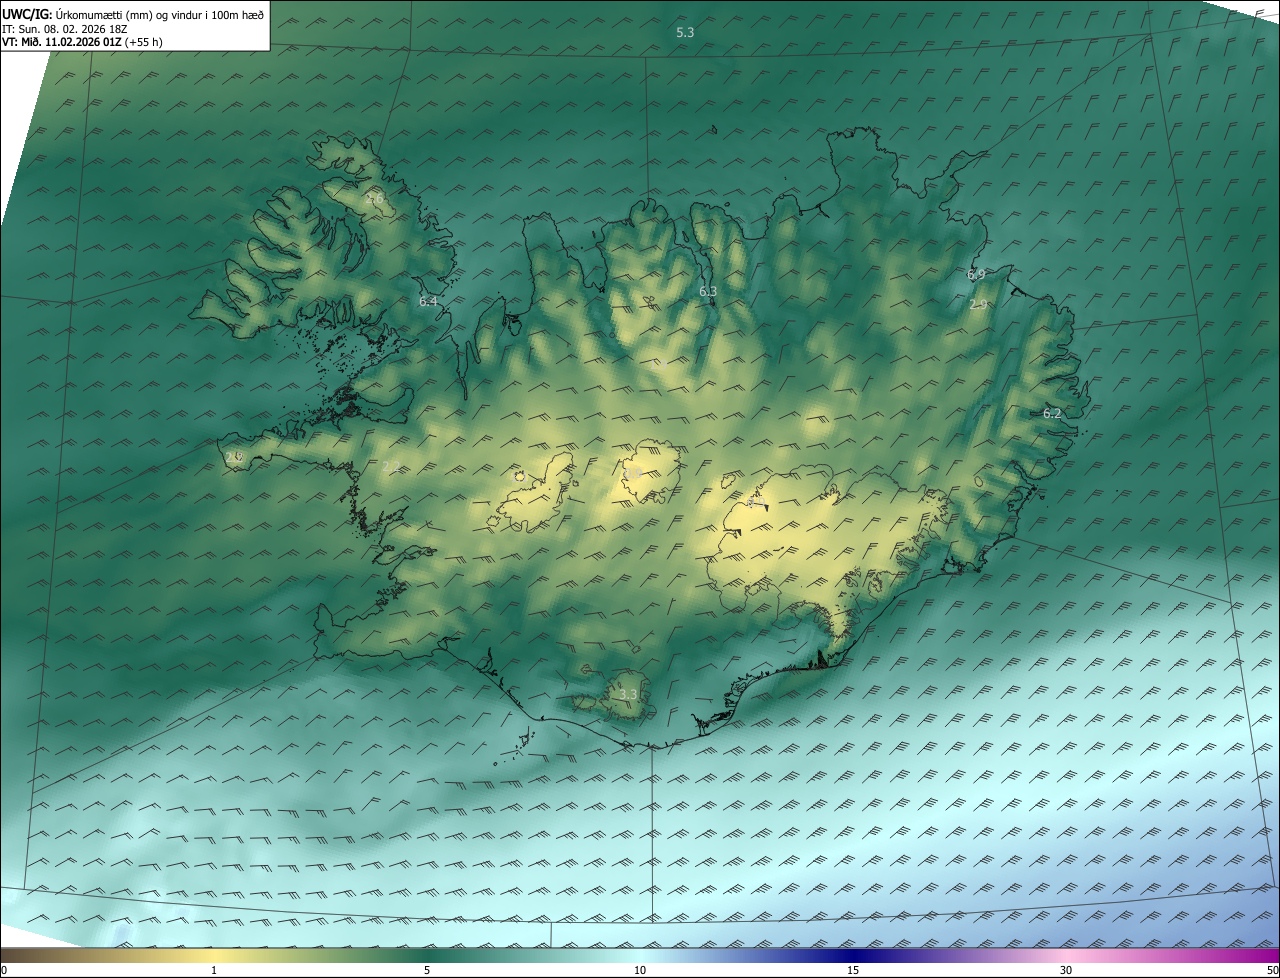1280x978 pixels.
Task: Click the colorbar label 5
Action: (427, 970)
